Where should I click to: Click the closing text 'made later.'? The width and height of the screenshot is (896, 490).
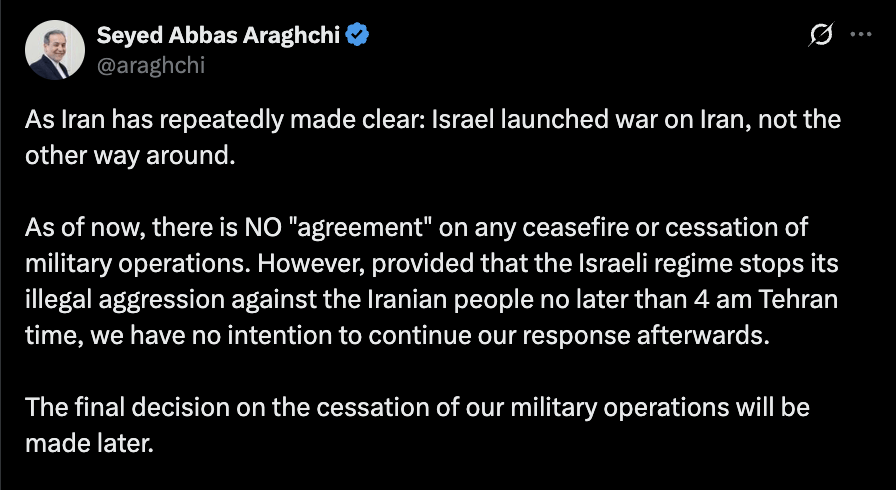90,443
